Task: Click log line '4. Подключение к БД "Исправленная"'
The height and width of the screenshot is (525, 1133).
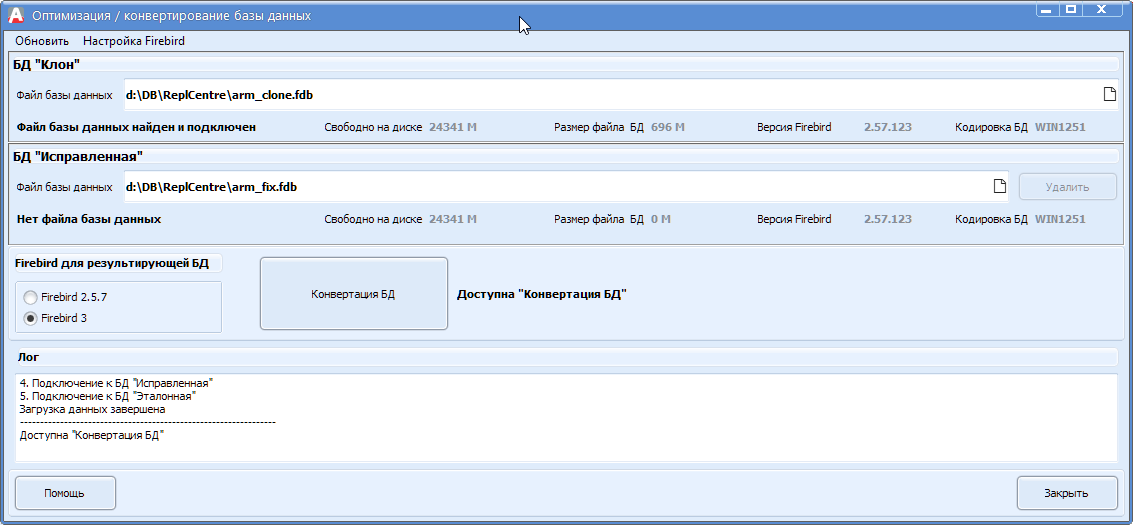Action: (116, 383)
